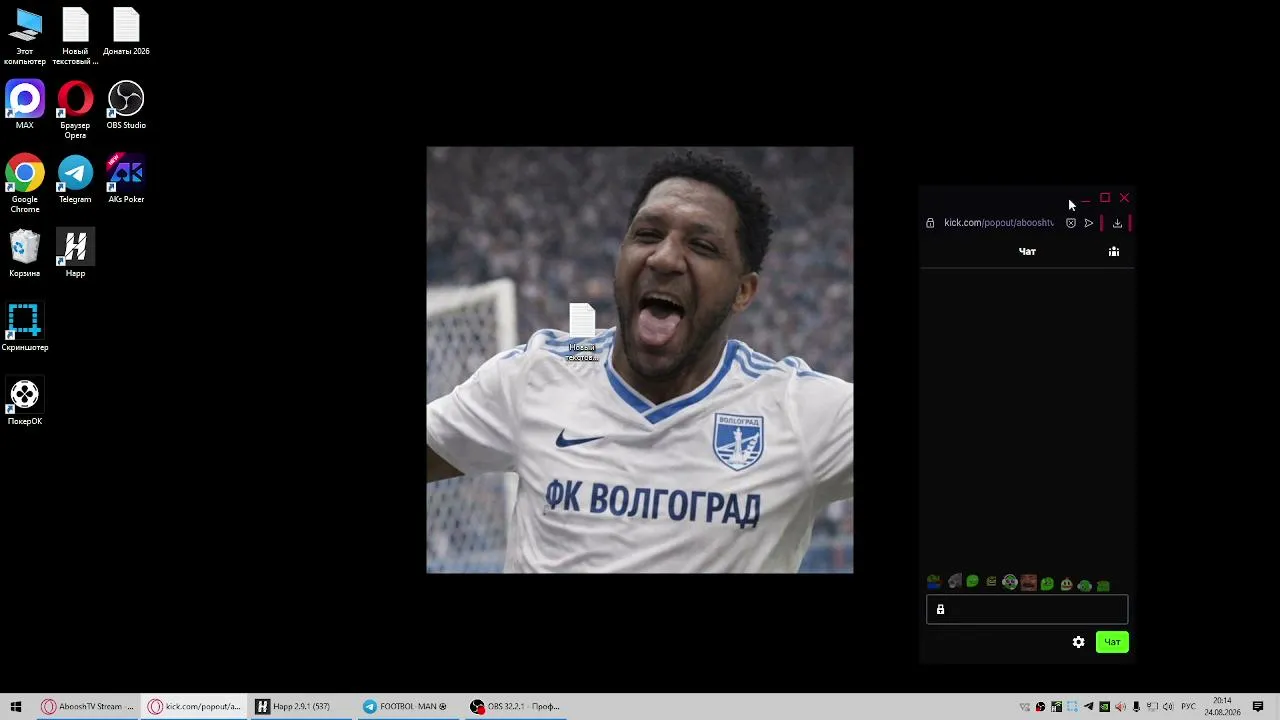Select the AKs Poker desktop shortcut
The width and height of the screenshot is (1280, 720).
pos(126,179)
